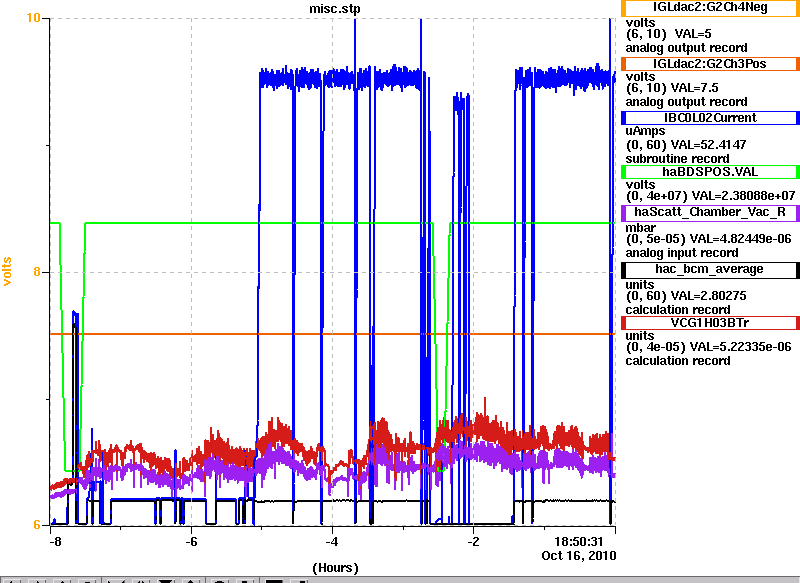Viewport: 800px width, 583px height.
Task: Select the IGLdac2:G2Ch4Neg legend entry
Action: pyautogui.click(x=710, y=8)
